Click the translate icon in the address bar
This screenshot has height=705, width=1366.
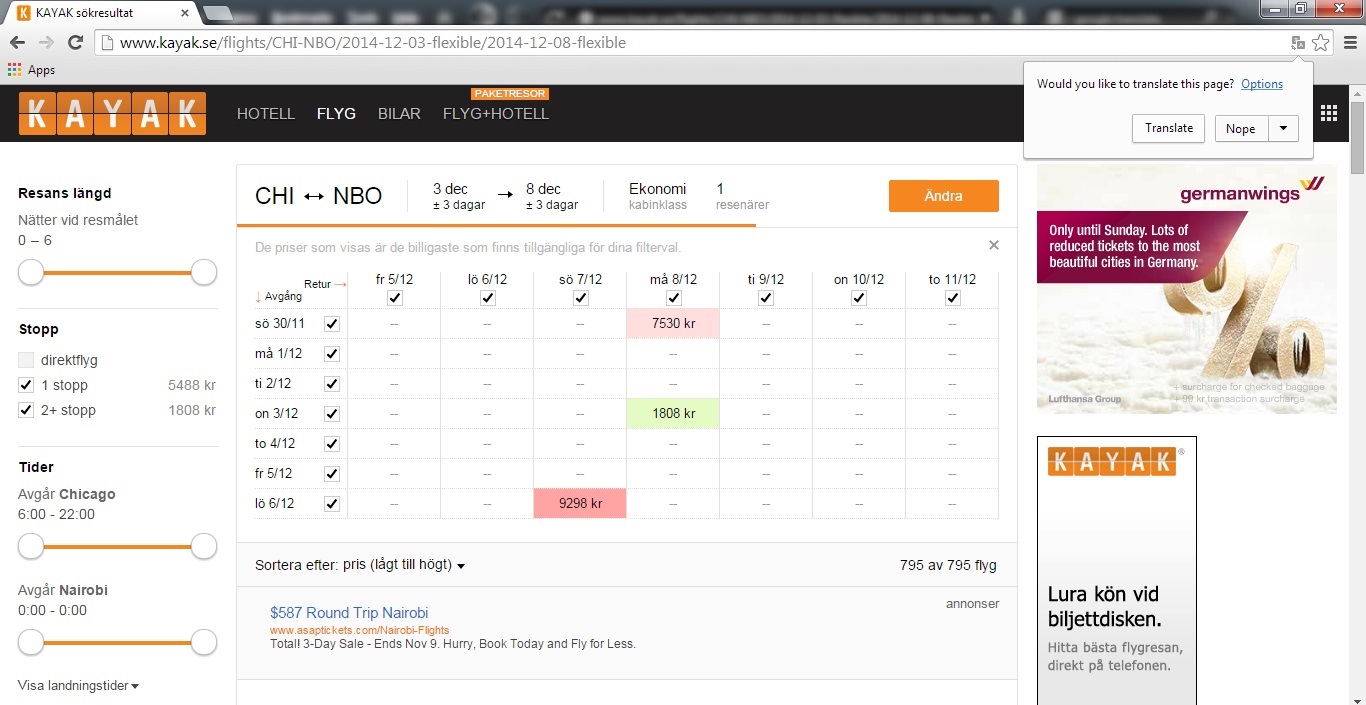point(1298,42)
